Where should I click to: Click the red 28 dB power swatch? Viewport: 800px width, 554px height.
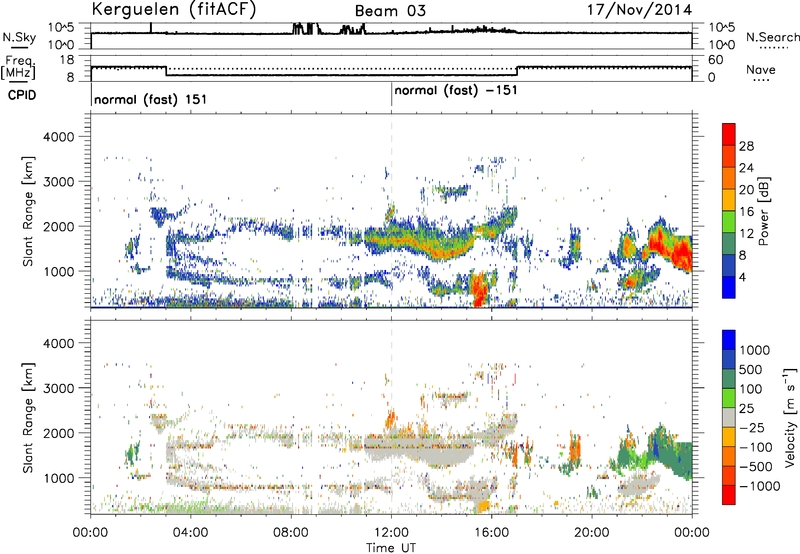729,134
